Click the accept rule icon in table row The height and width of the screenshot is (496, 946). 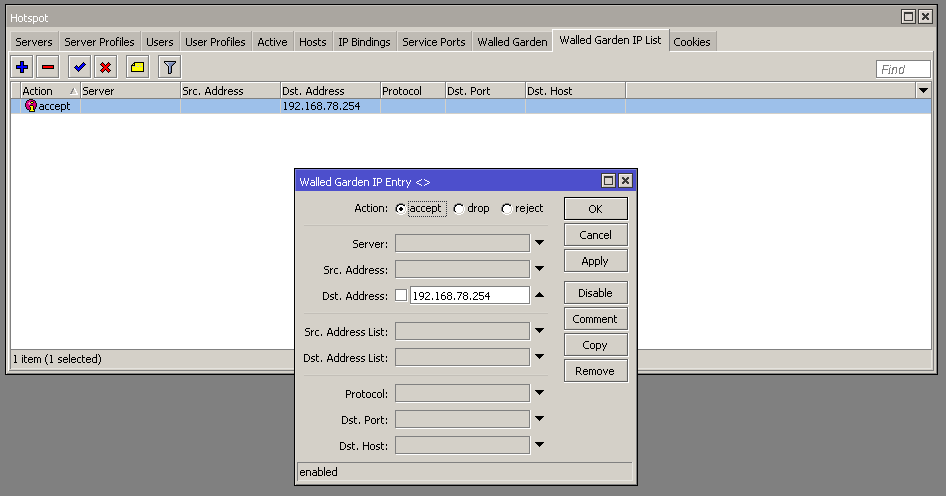[x=30, y=106]
